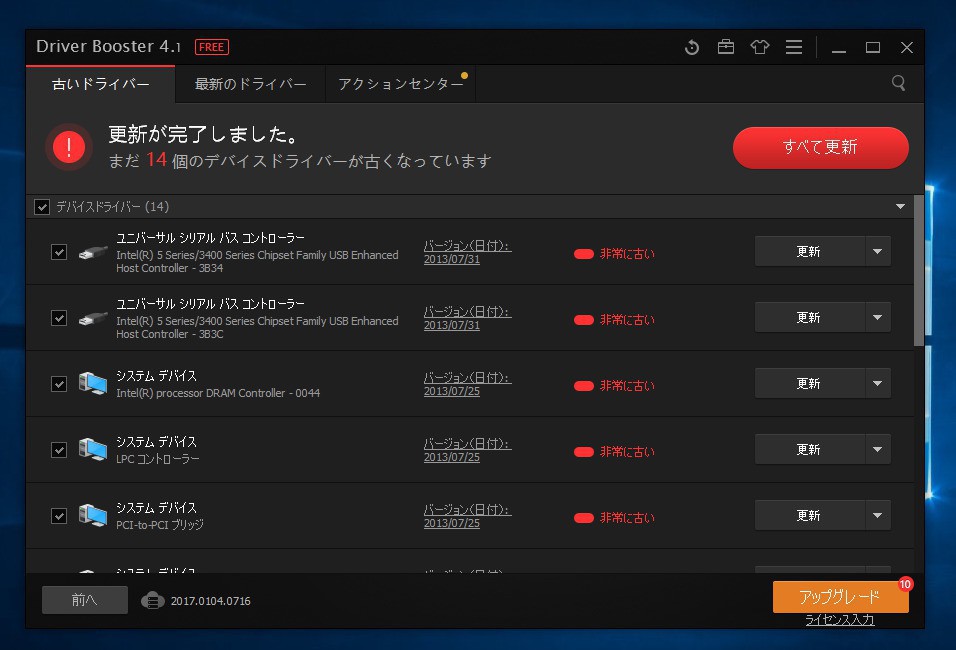Open the hamburger options menu
Image resolution: width=956 pixels, height=650 pixels.
click(x=794, y=47)
